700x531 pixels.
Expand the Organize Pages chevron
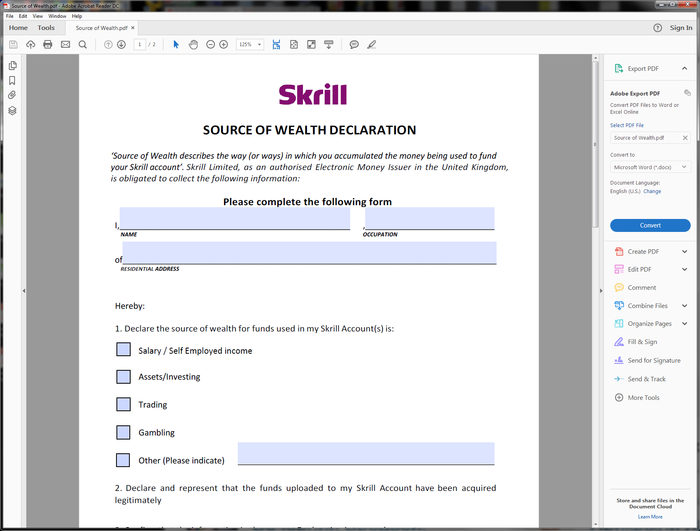(684, 323)
